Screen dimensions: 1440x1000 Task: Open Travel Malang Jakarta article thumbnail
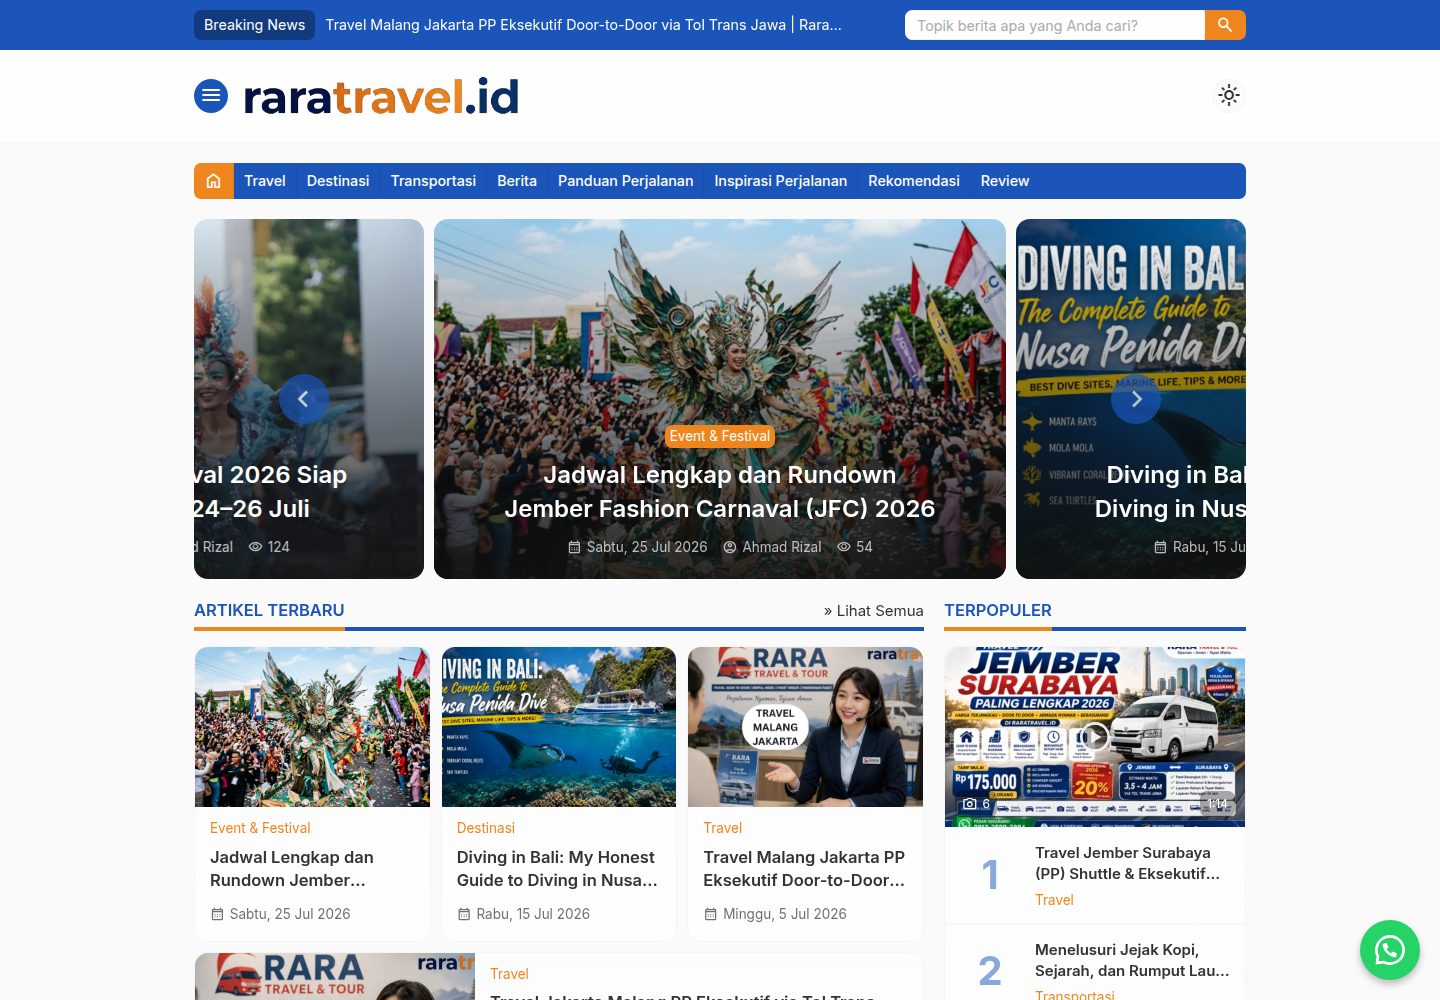[x=805, y=727]
